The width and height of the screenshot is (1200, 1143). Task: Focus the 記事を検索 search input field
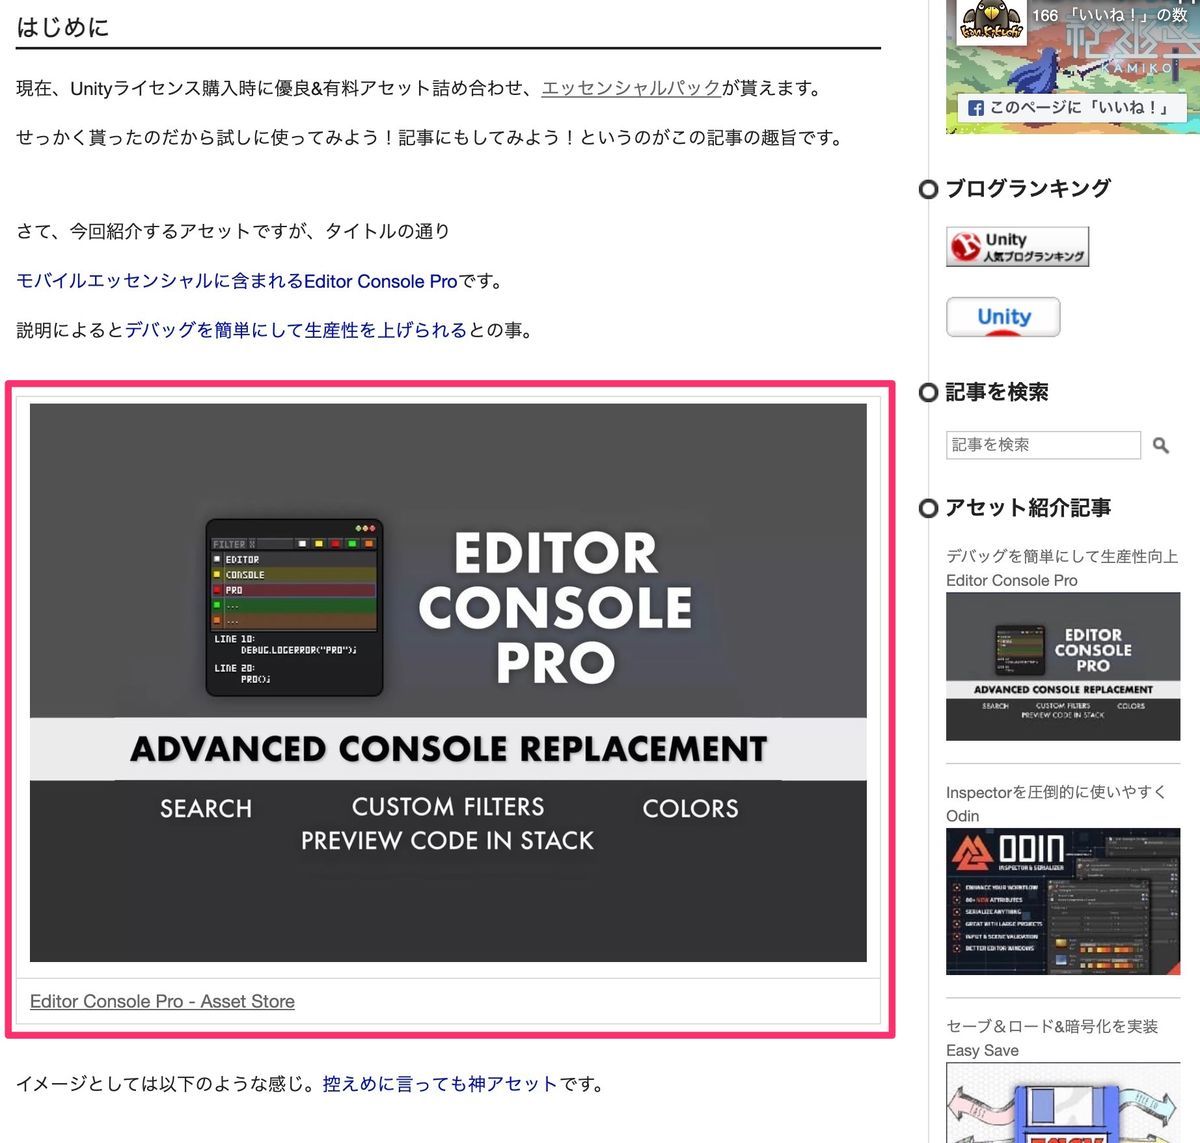[1043, 445]
